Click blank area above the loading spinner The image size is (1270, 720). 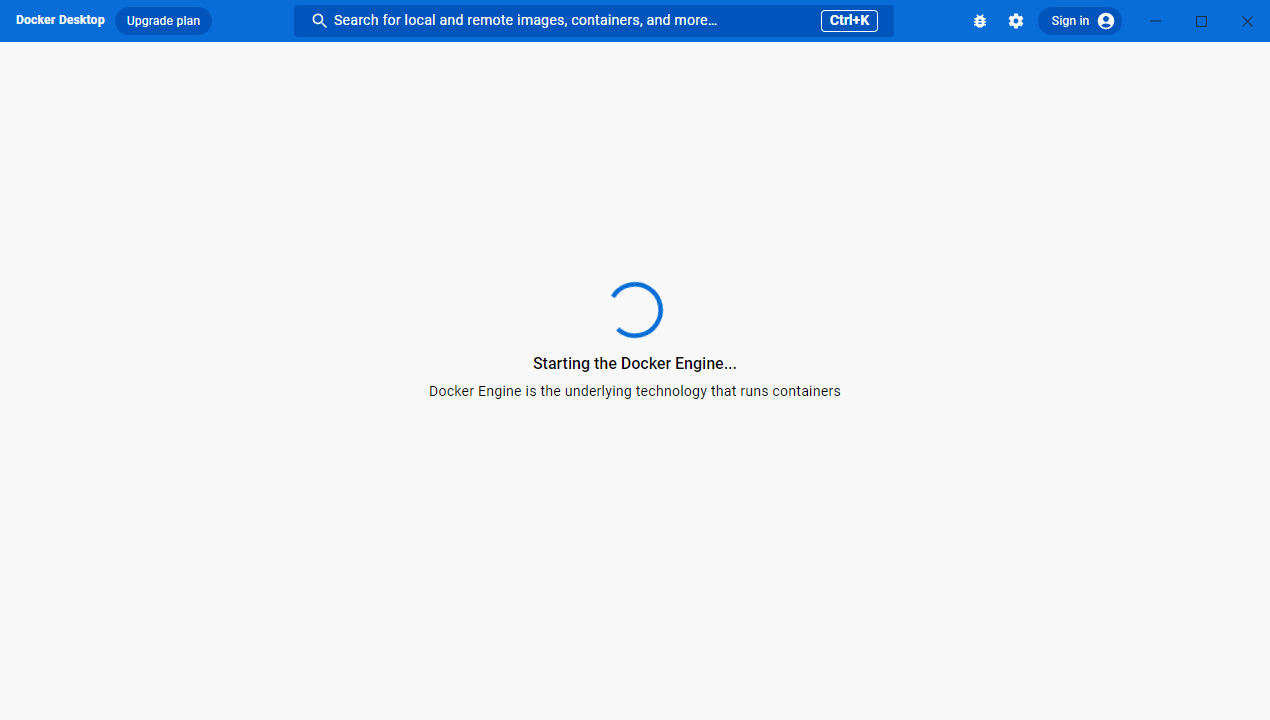click(x=634, y=160)
